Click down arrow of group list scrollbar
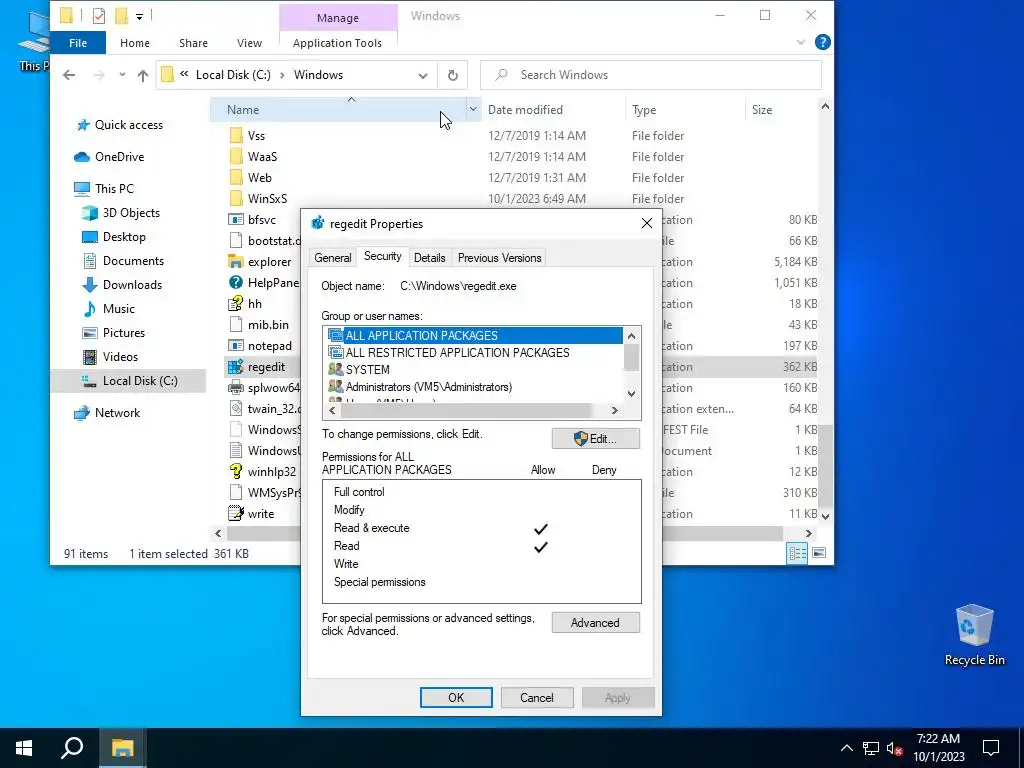Image resolution: width=1024 pixels, height=768 pixels. [x=632, y=394]
